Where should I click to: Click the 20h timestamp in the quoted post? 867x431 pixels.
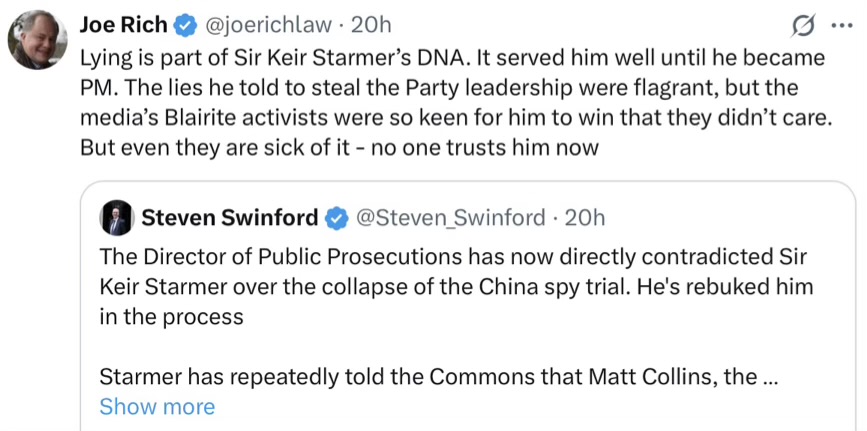(585, 217)
